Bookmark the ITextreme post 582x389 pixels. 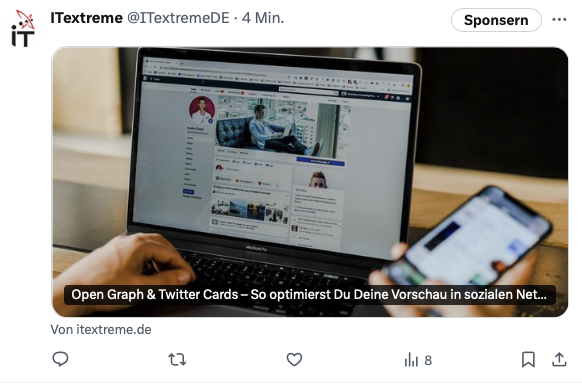coord(528,359)
